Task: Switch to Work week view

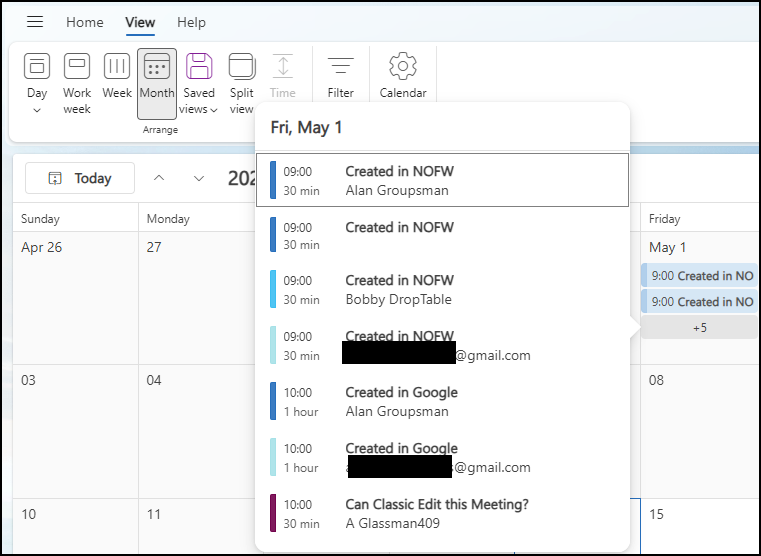Action: click(77, 83)
